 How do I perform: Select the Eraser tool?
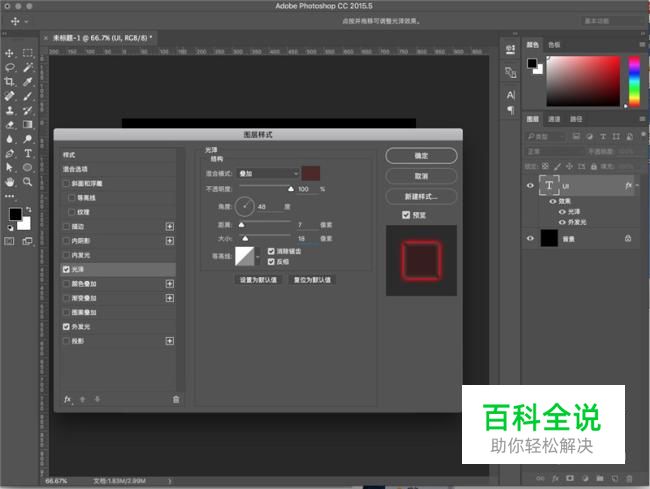click(x=9, y=124)
